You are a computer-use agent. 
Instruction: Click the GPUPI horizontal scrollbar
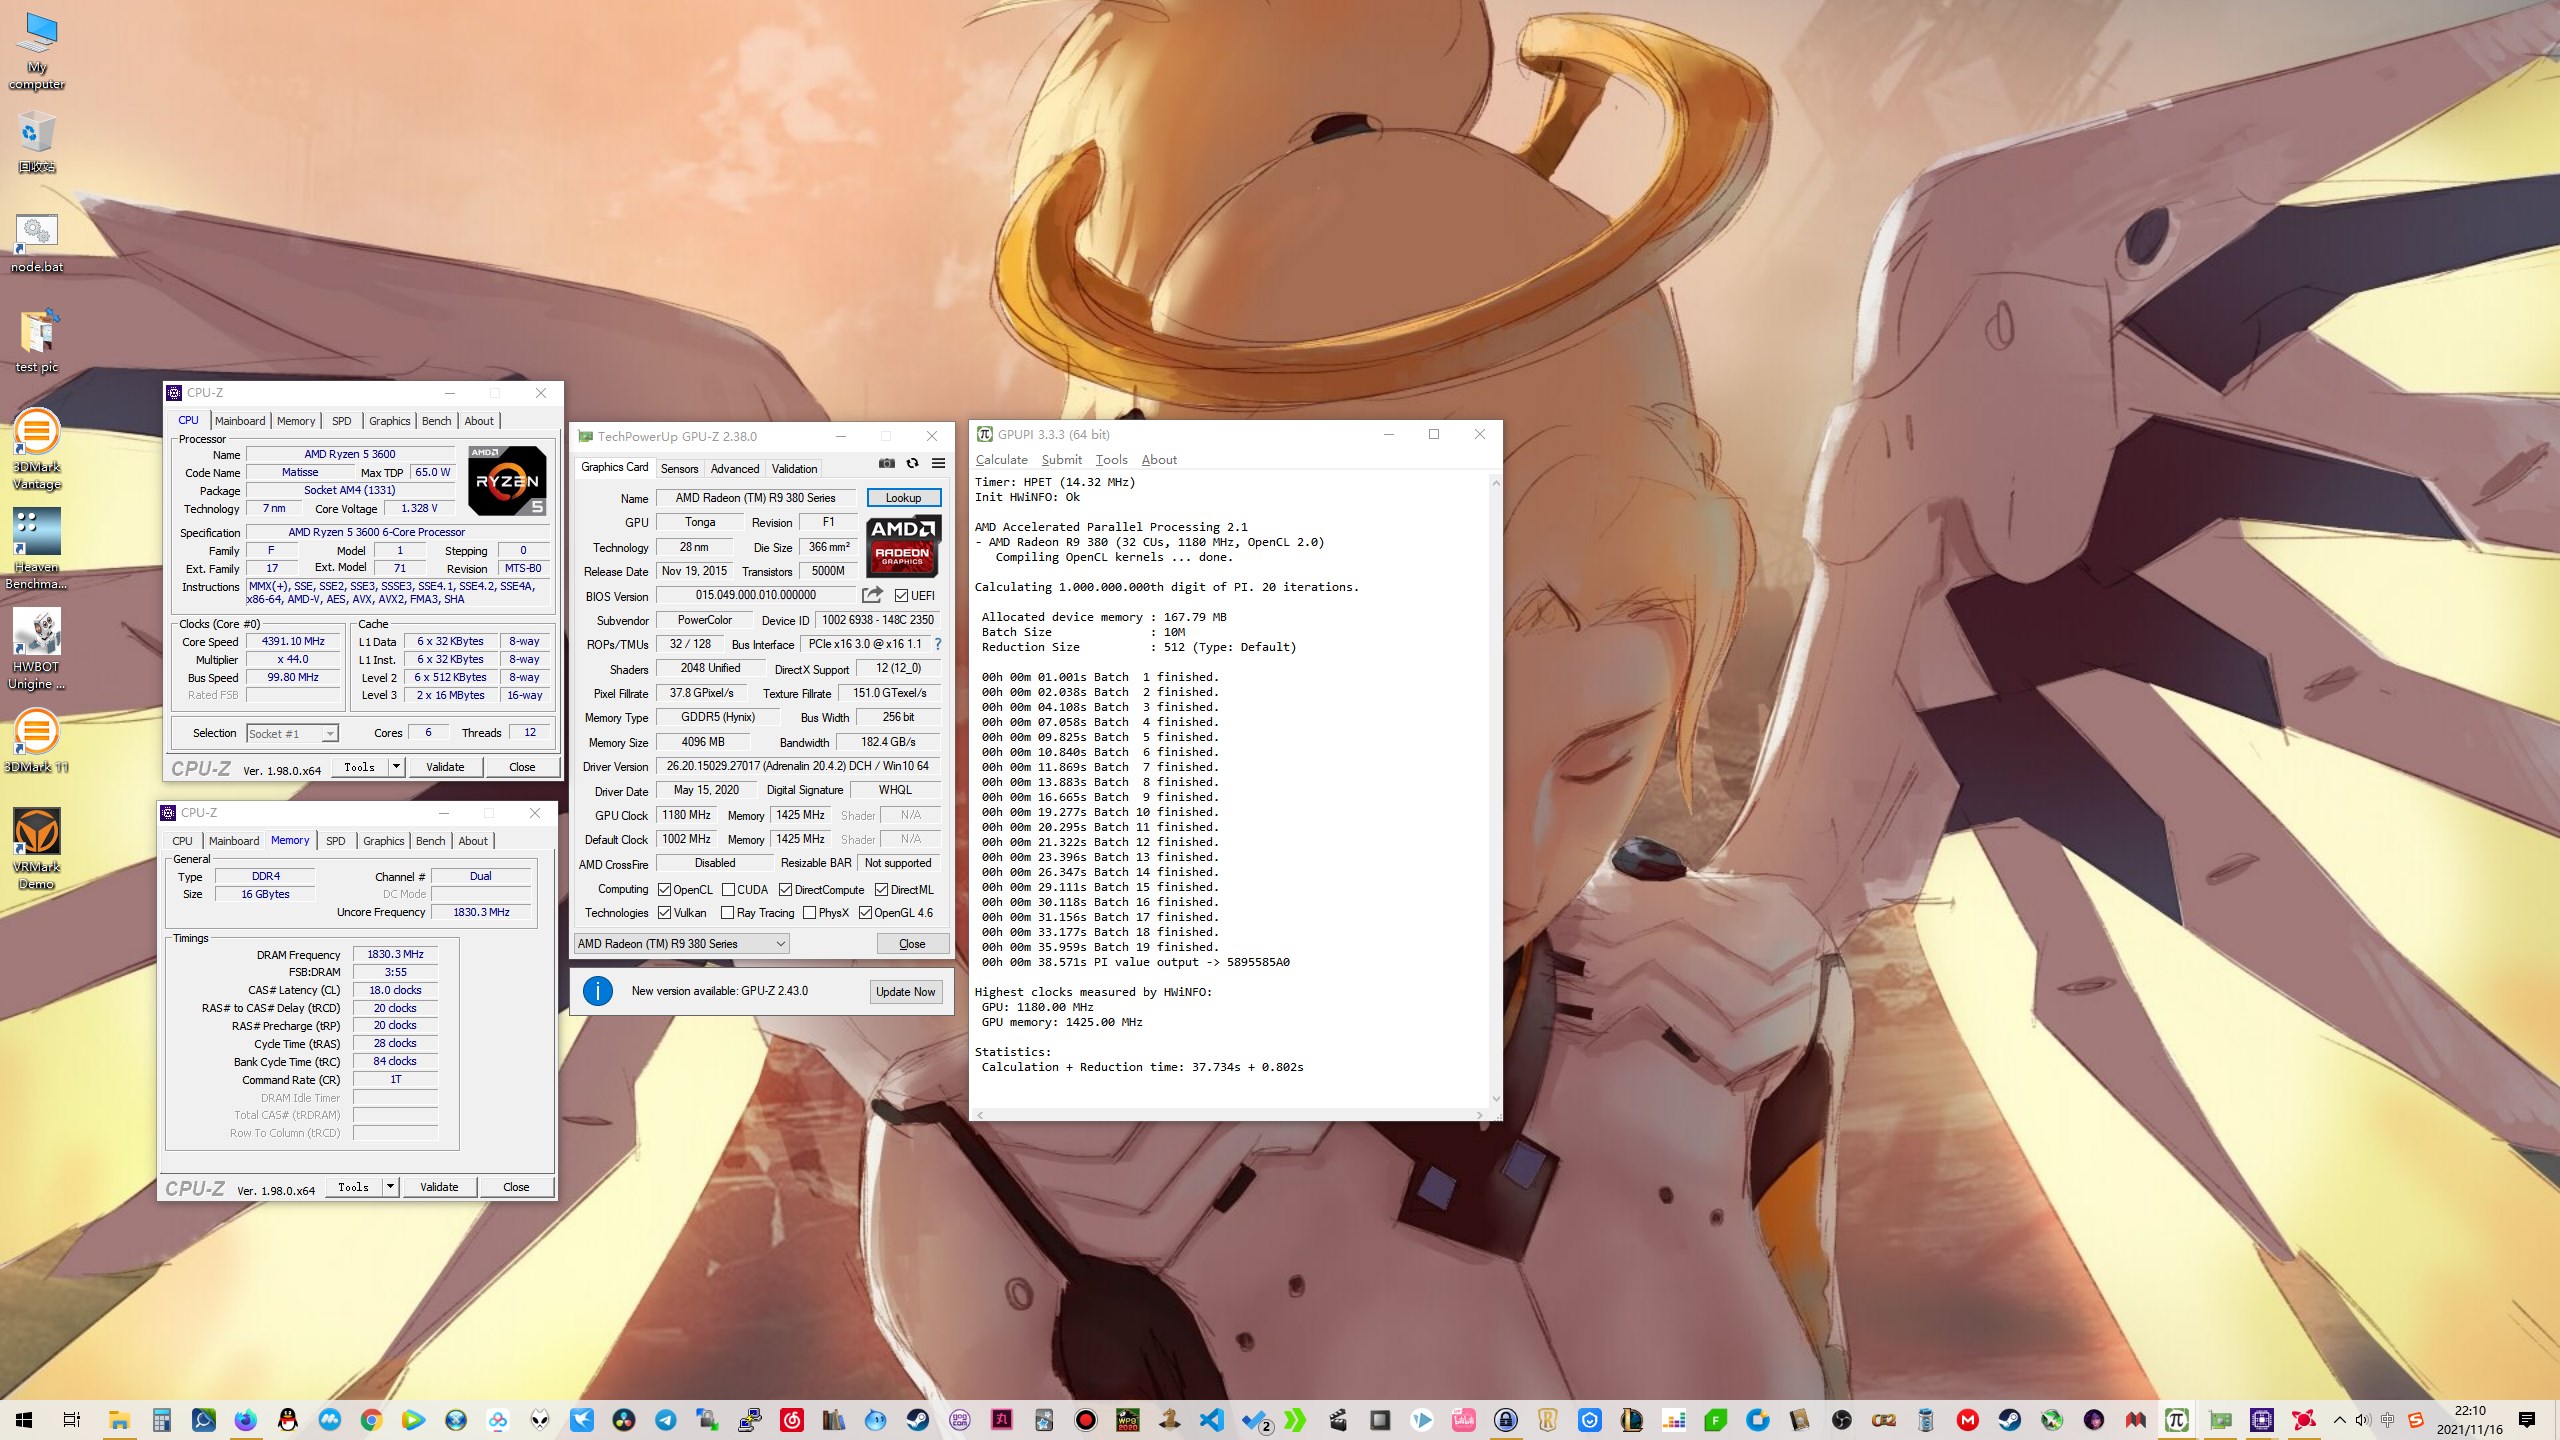[x=1229, y=1114]
